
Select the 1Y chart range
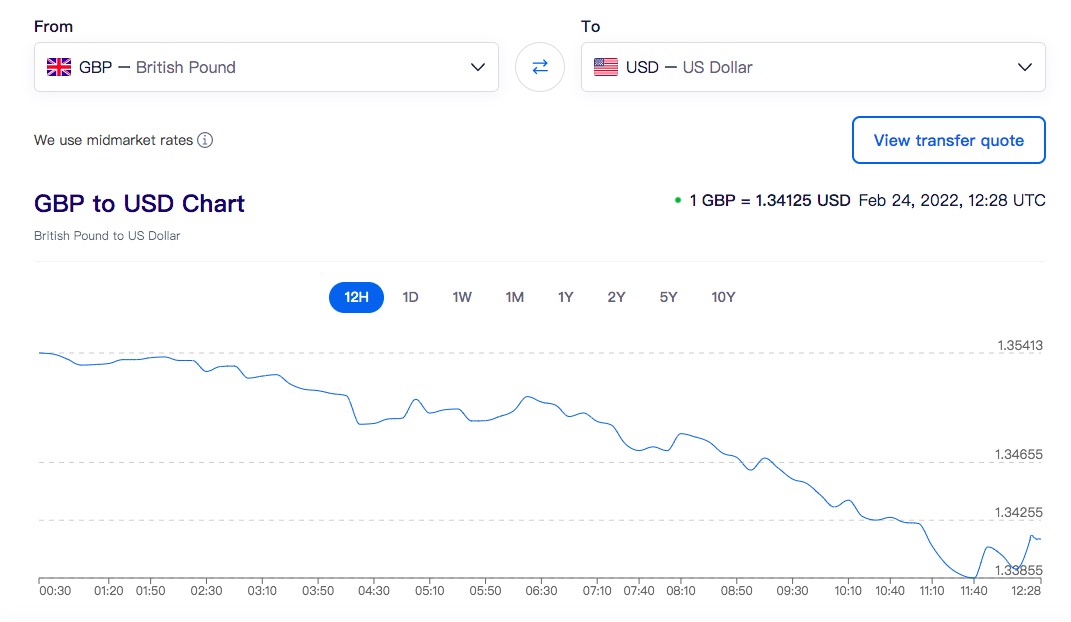coord(566,297)
